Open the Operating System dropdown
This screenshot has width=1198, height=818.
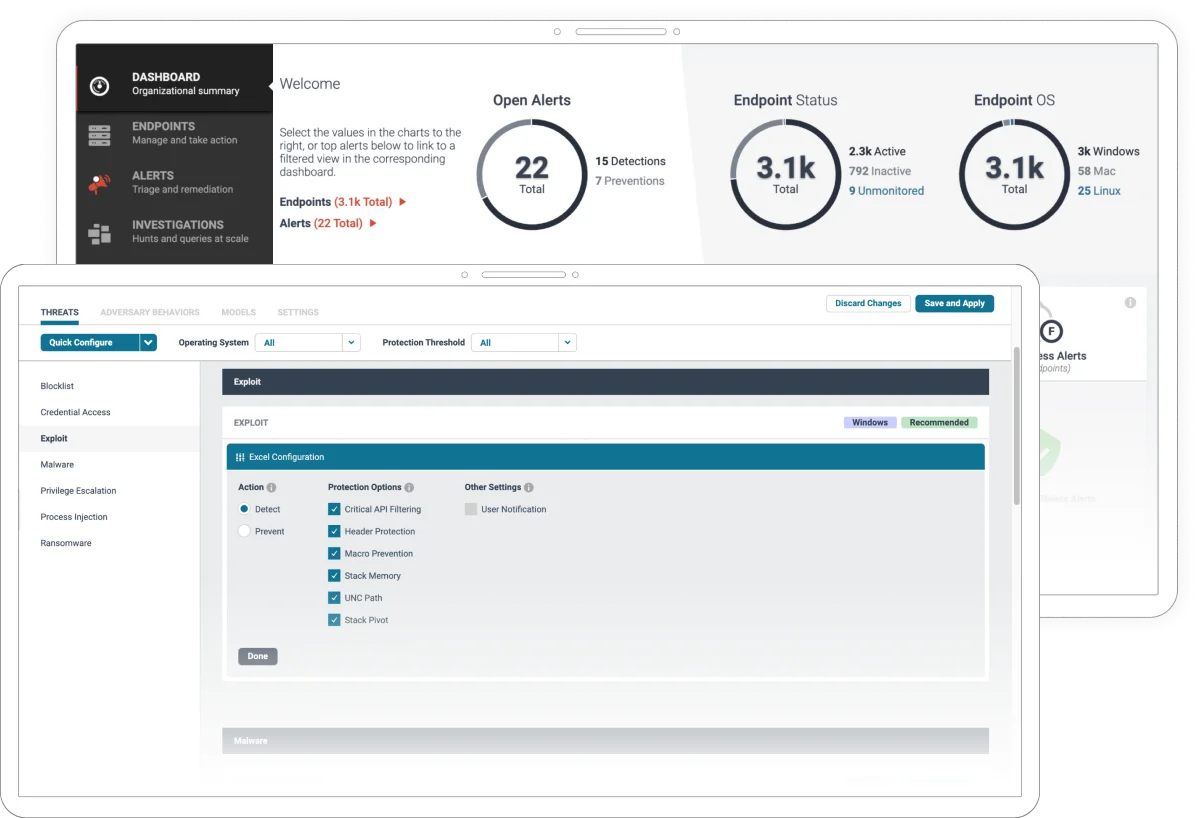tap(307, 342)
